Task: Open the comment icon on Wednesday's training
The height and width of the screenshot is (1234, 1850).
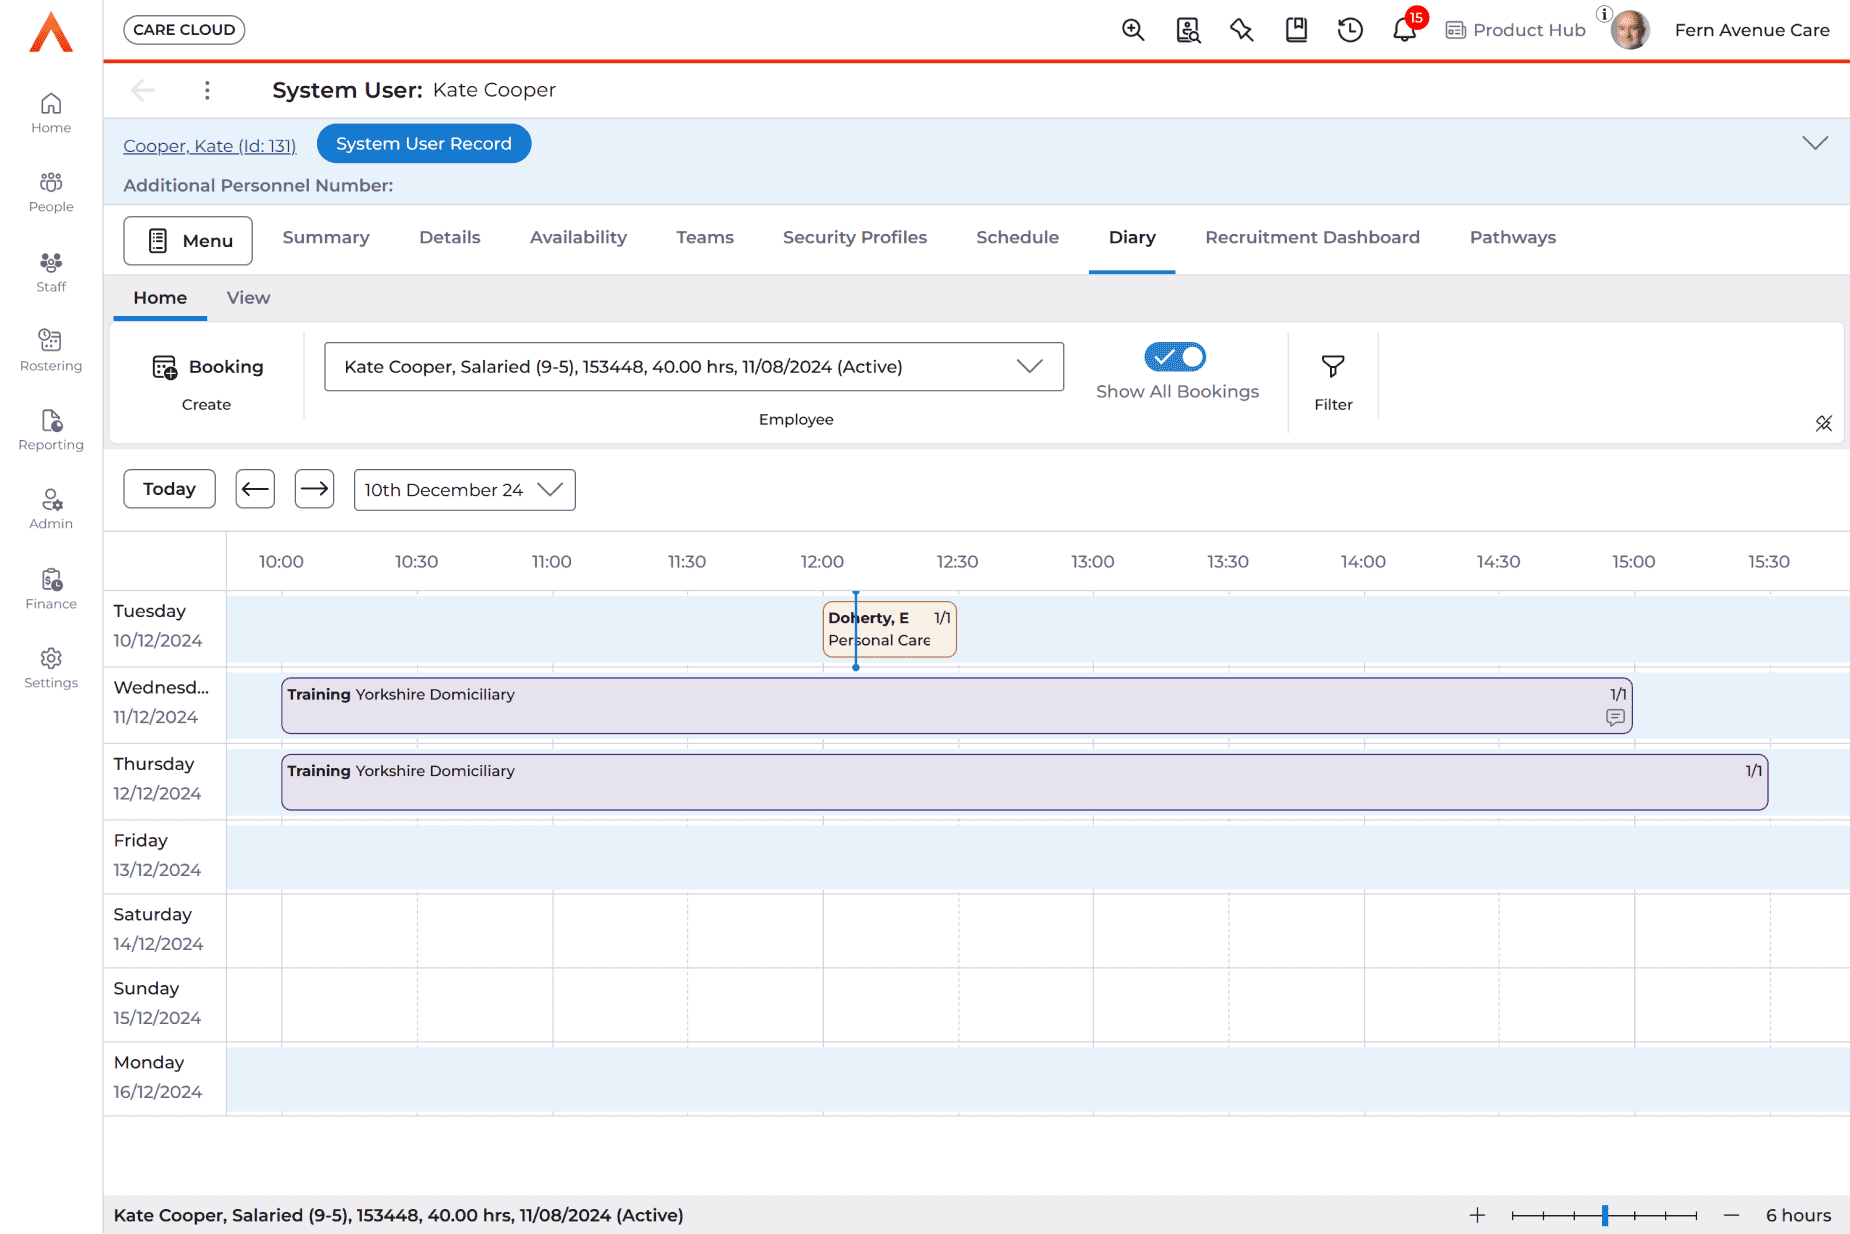Action: (1615, 717)
